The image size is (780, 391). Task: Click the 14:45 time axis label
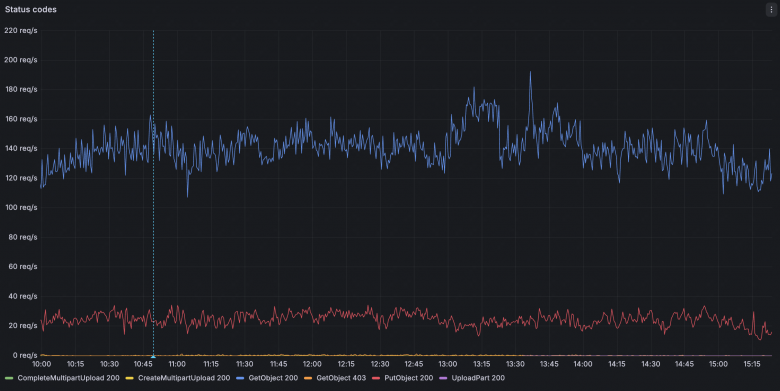[684, 364]
